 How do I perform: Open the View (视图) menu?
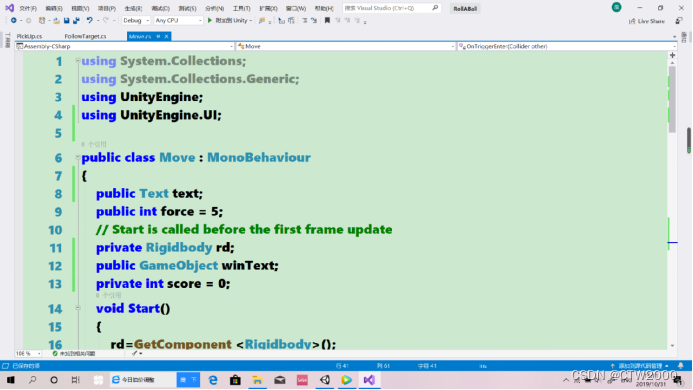click(x=80, y=8)
